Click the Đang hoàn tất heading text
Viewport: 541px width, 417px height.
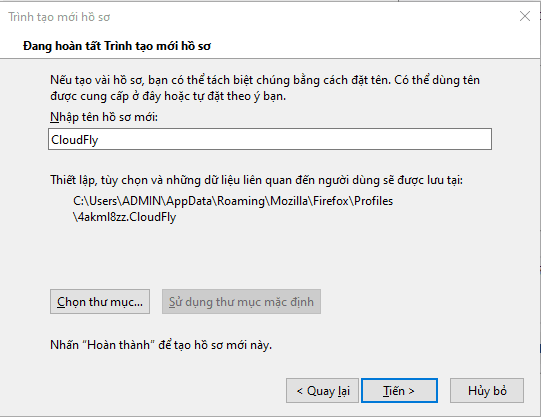pos(117,46)
